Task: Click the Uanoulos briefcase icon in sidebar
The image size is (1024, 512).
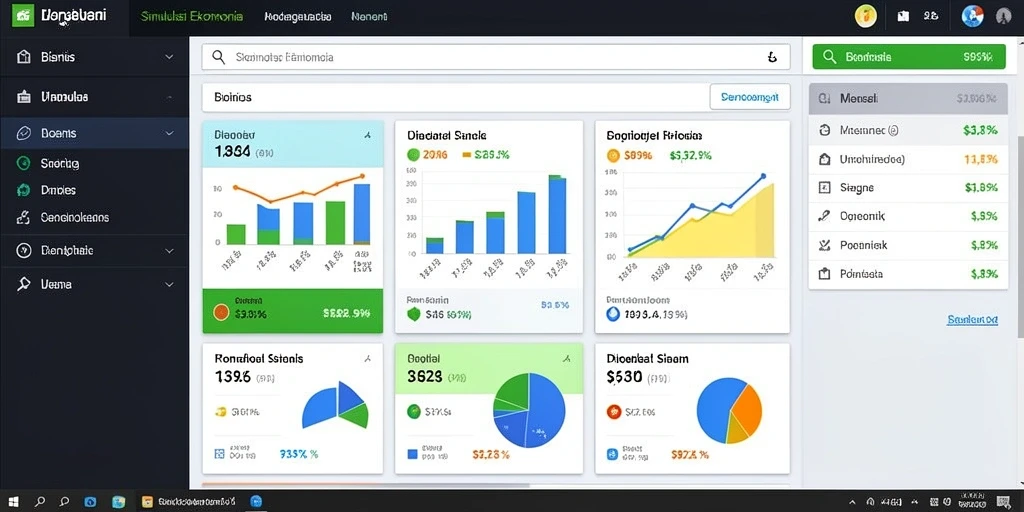Action: click(x=24, y=97)
